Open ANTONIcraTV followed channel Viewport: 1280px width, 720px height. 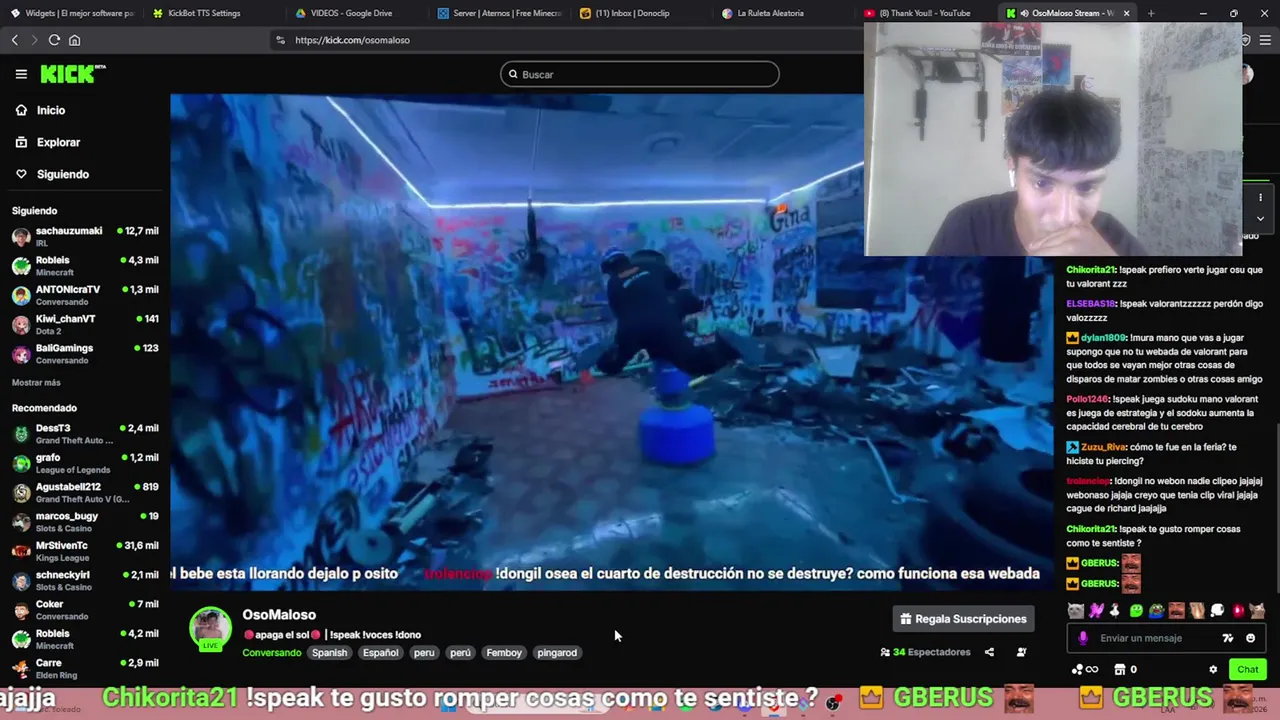(x=85, y=295)
